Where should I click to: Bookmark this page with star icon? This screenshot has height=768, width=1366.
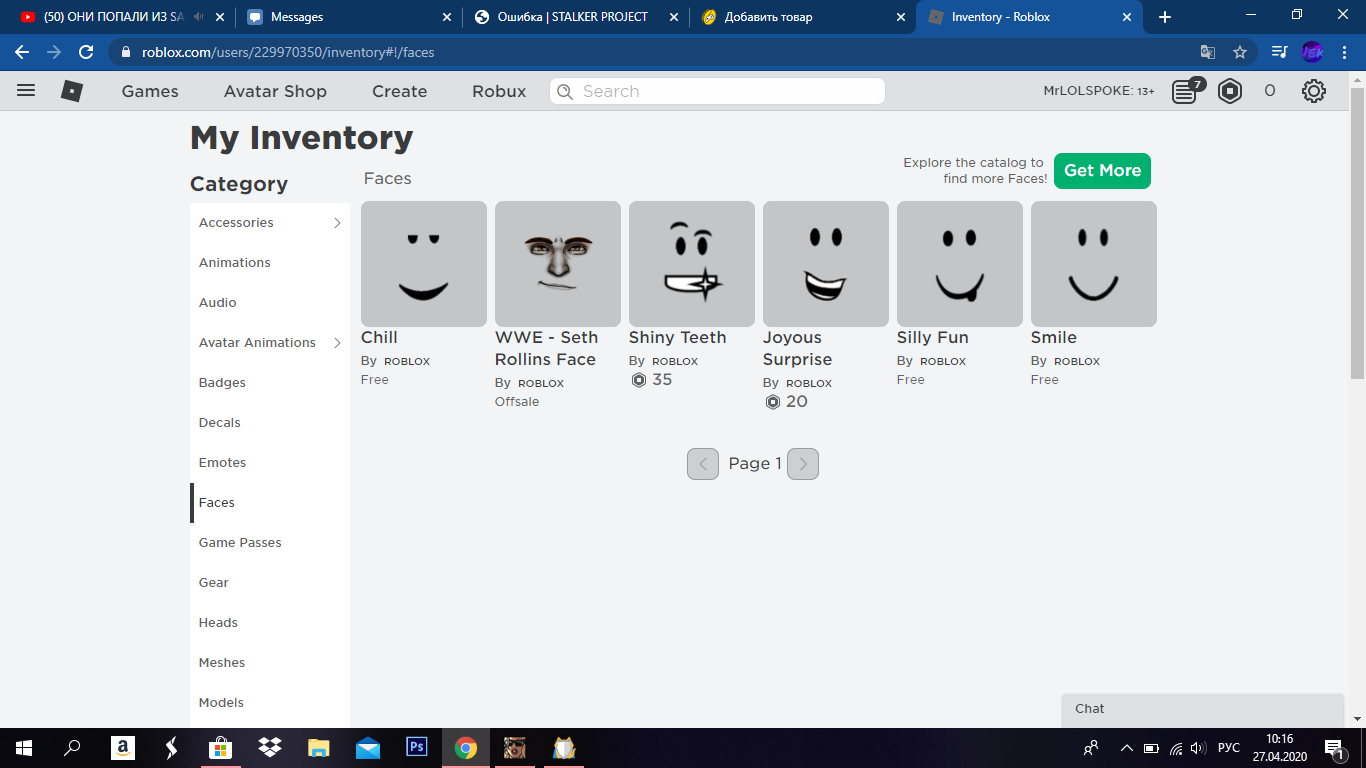point(1240,52)
